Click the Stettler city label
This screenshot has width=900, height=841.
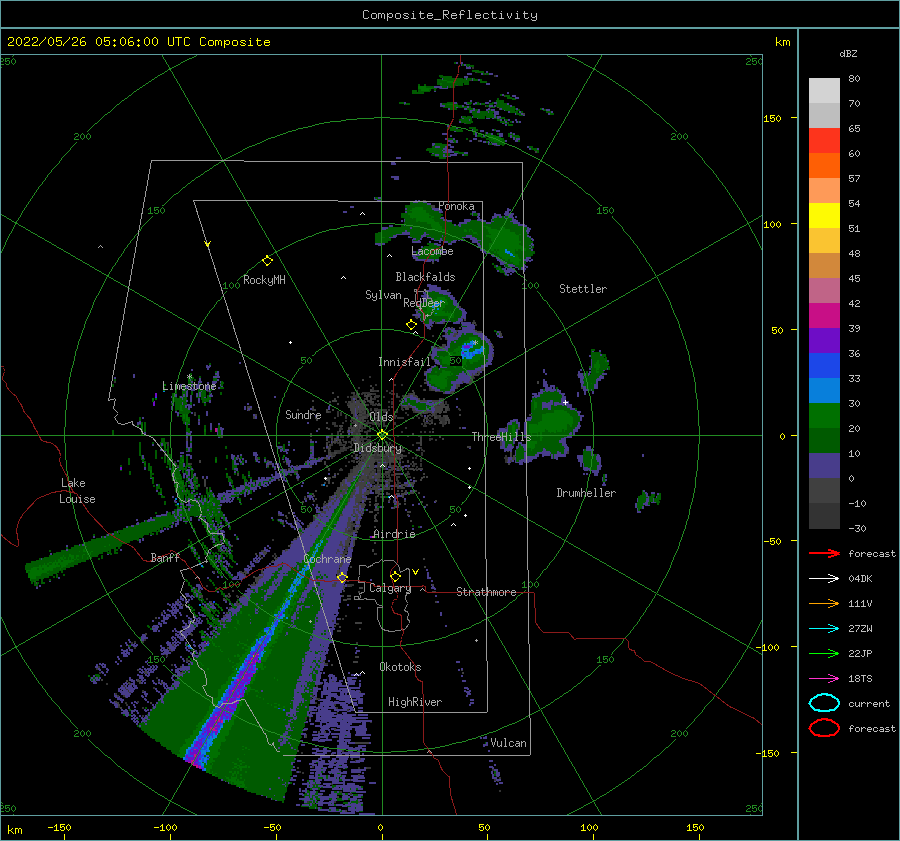583,289
